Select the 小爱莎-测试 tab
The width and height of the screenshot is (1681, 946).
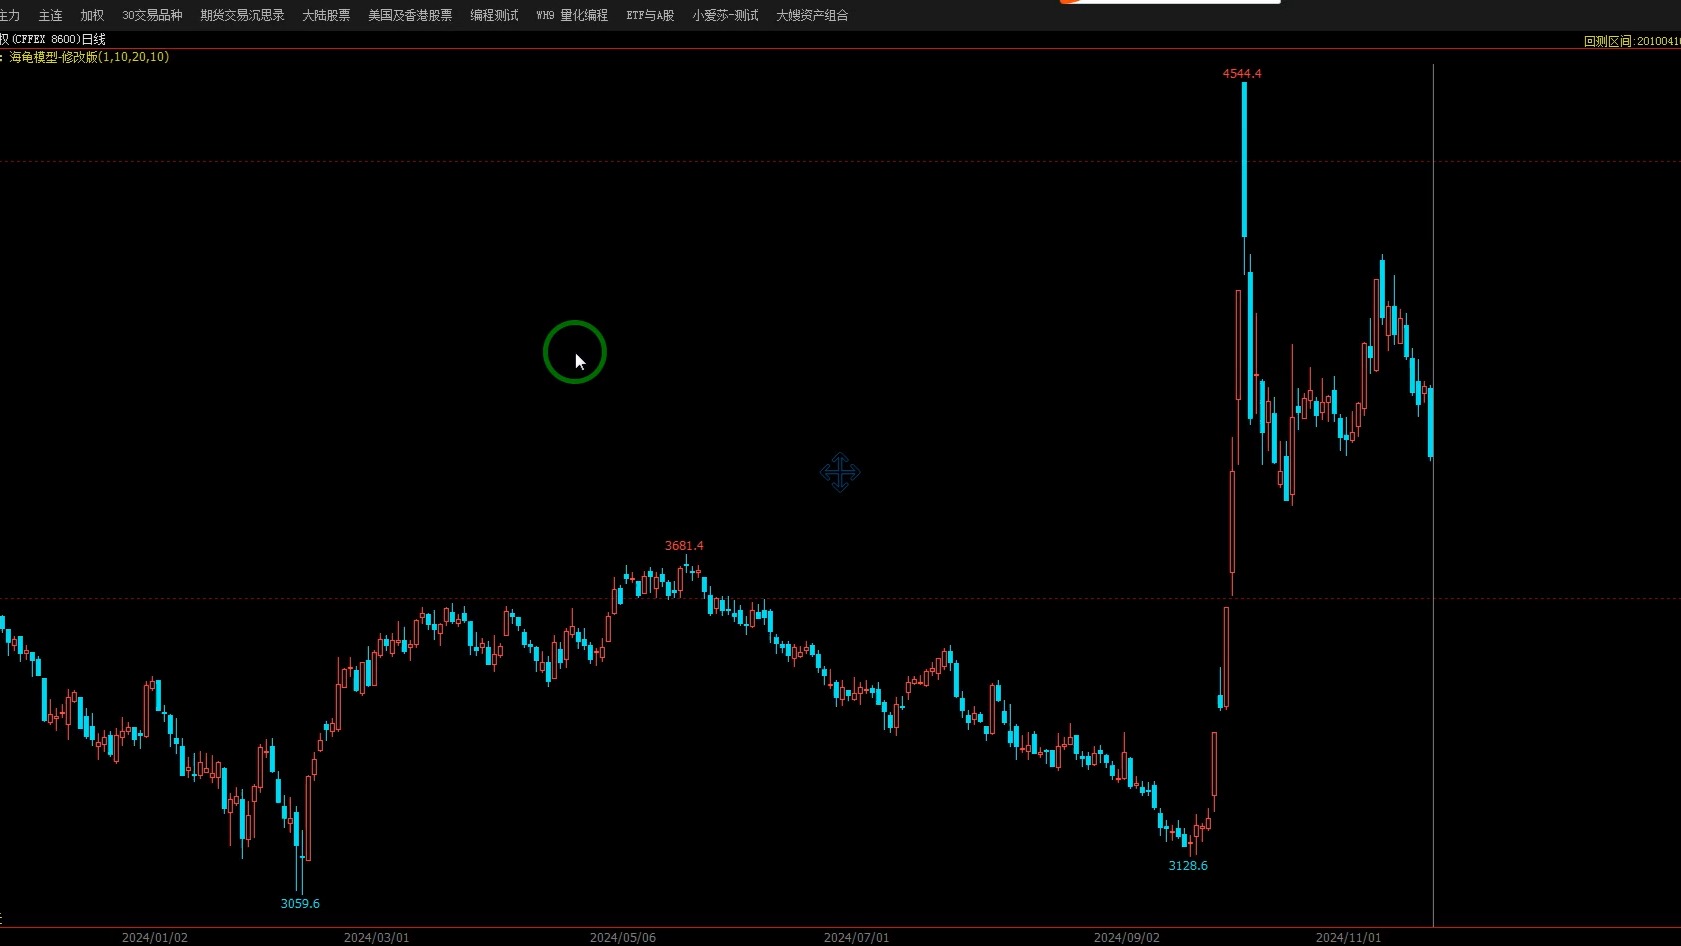[x=725, y=15]
